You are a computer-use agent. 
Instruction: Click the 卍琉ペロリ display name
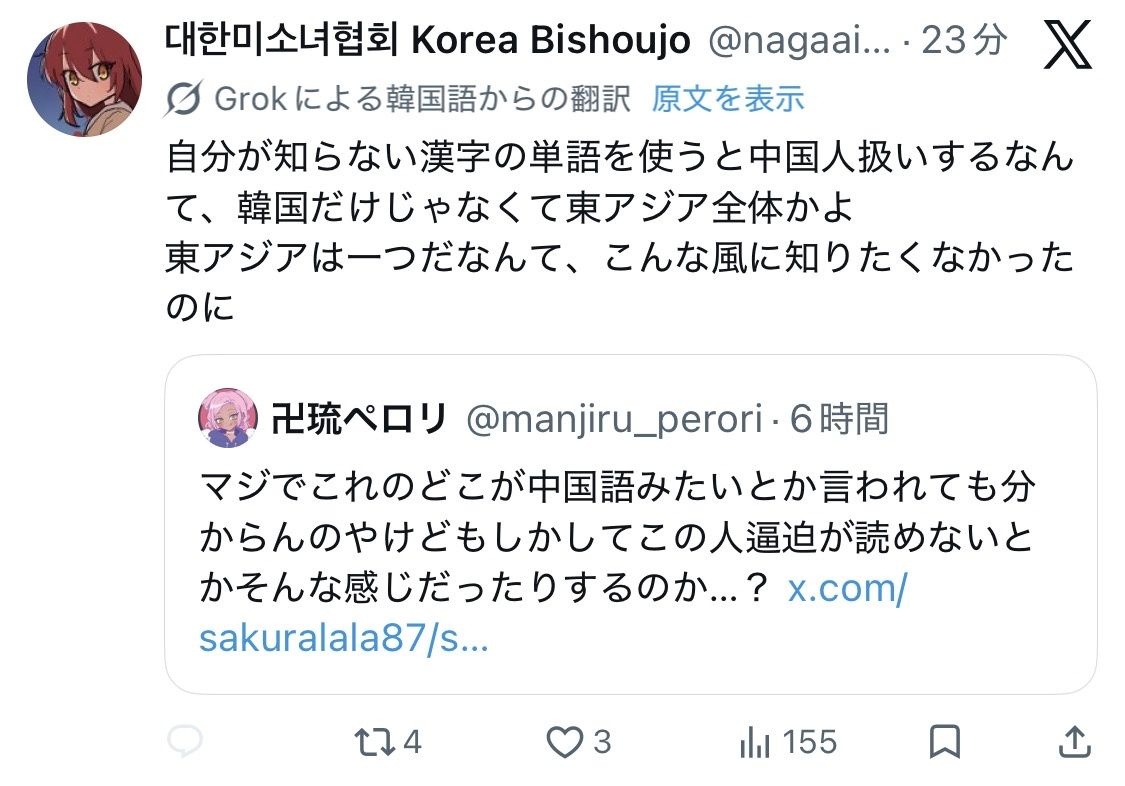click(358, 419)
